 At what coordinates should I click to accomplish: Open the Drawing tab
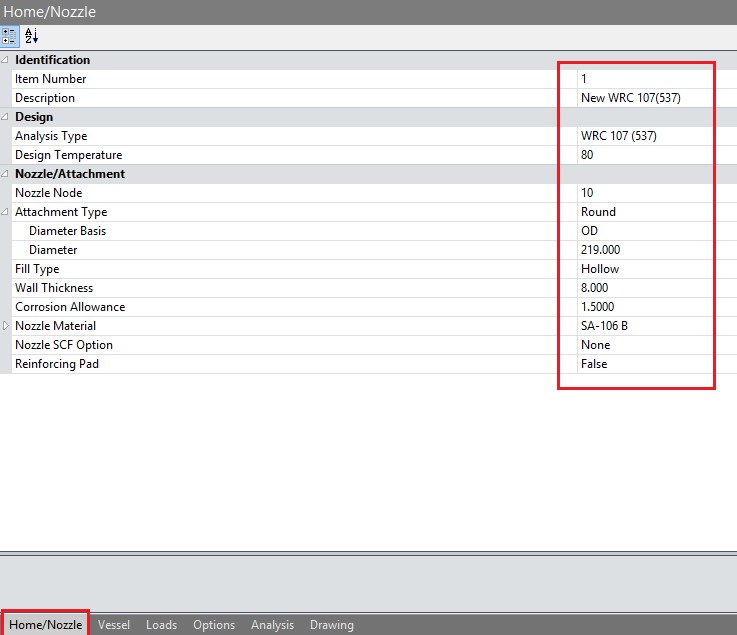pyautogui.click(x=332, y=625)
